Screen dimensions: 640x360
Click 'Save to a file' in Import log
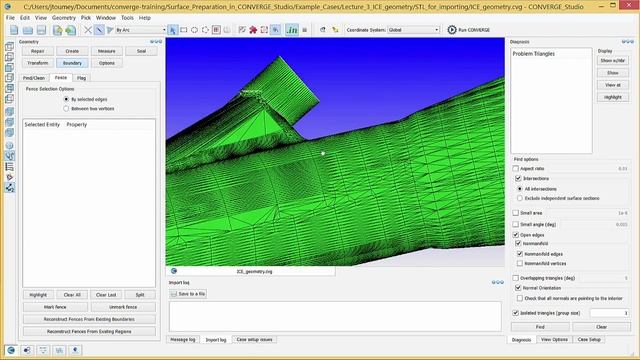tap(188, 294)
